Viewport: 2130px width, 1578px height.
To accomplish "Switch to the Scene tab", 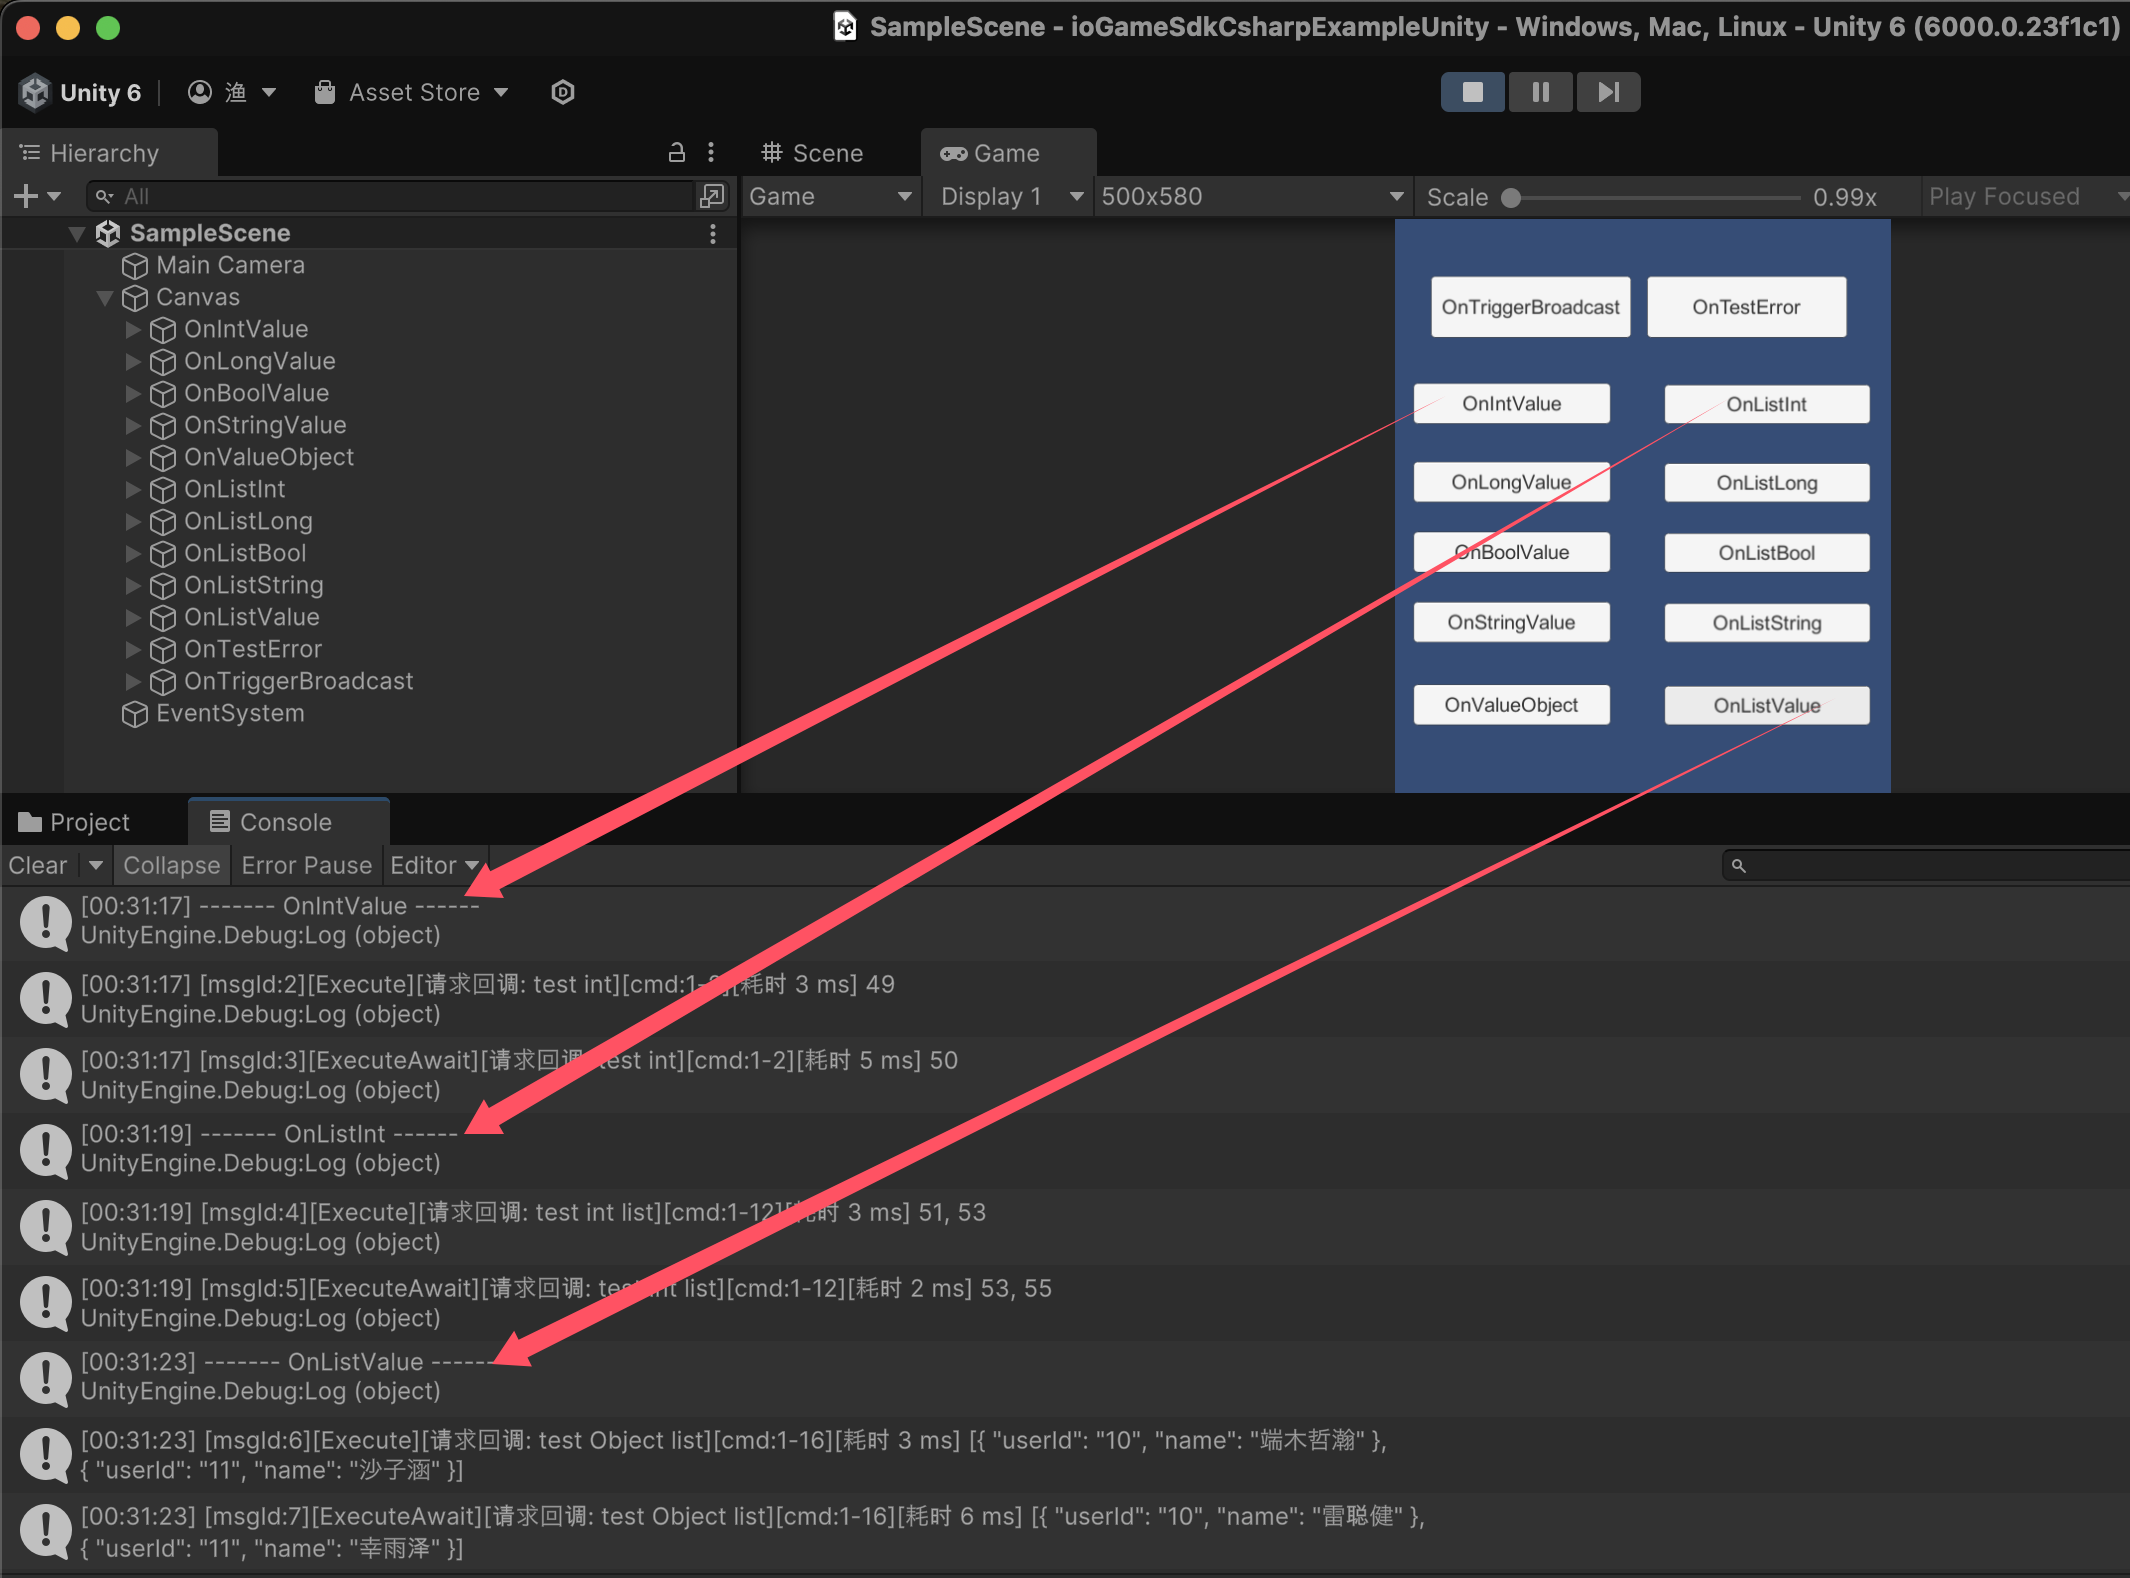I will (x=812, y=153).
